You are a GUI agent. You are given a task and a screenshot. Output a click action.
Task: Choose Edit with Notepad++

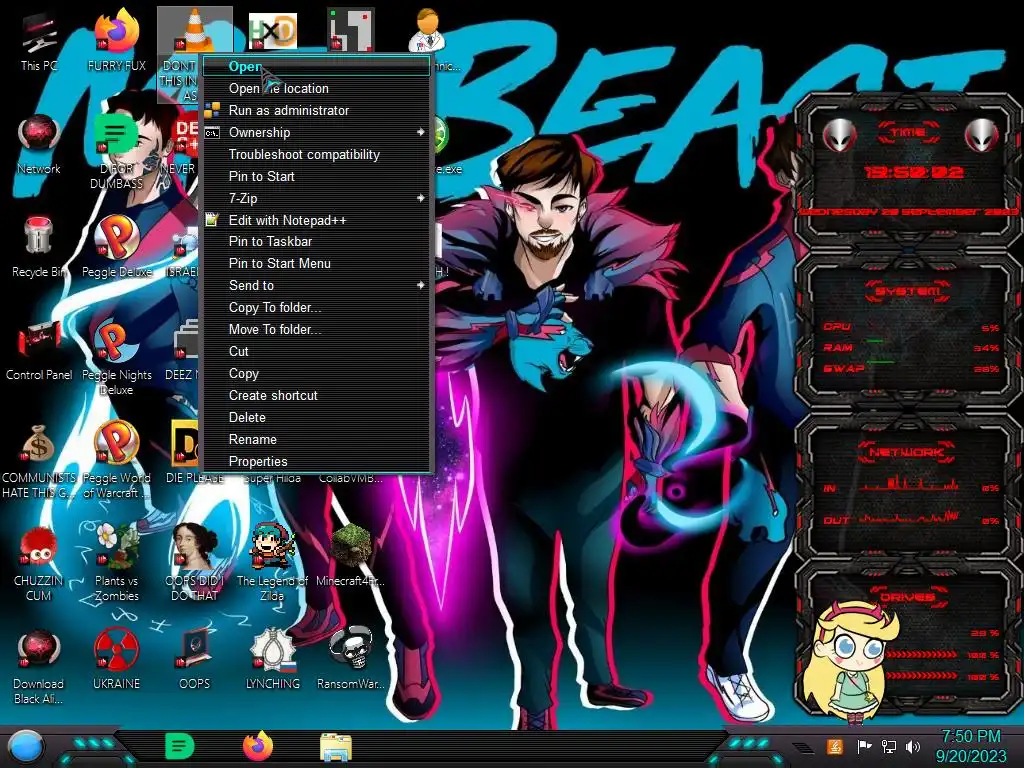(x=317, y=220)
